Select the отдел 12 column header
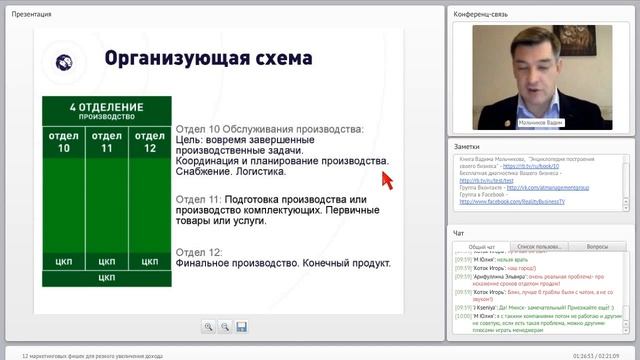This screenshot has height=360, width=640. (150, 142)
